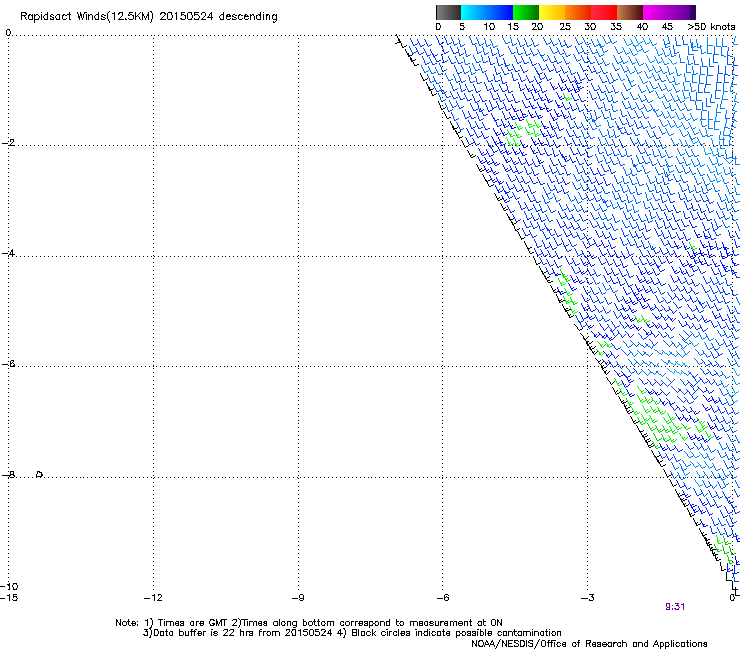Click the purple 9:31 pass time label

pyautogui.click(x=675, y=607)
